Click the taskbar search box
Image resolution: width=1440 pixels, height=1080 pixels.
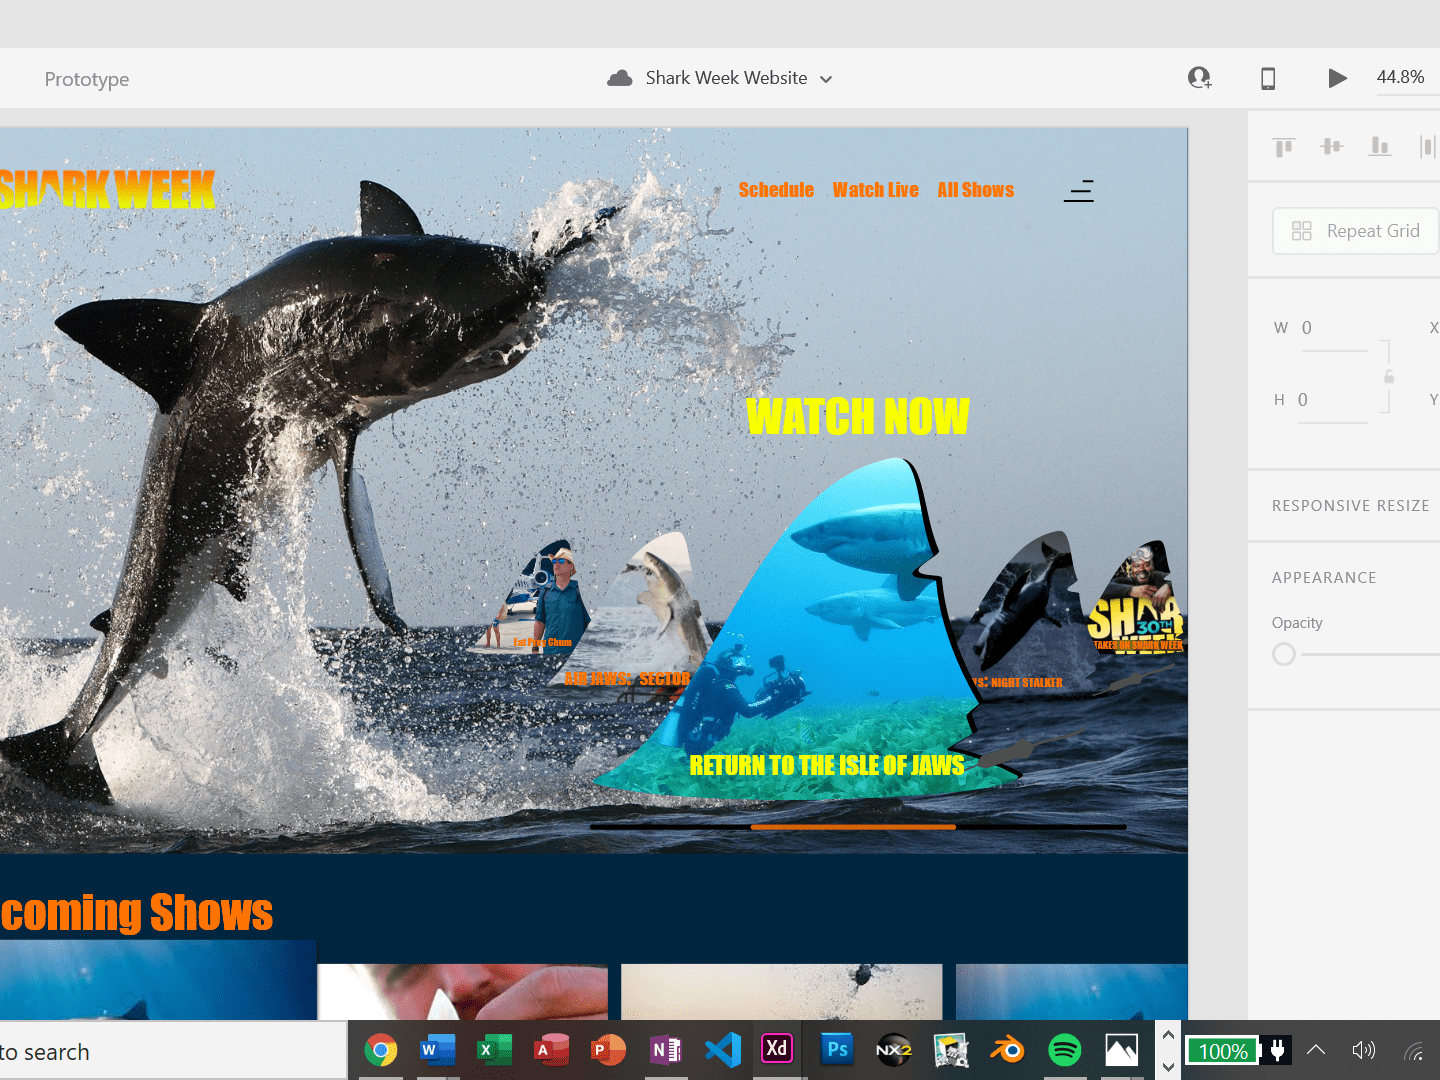pos(173,1051)
